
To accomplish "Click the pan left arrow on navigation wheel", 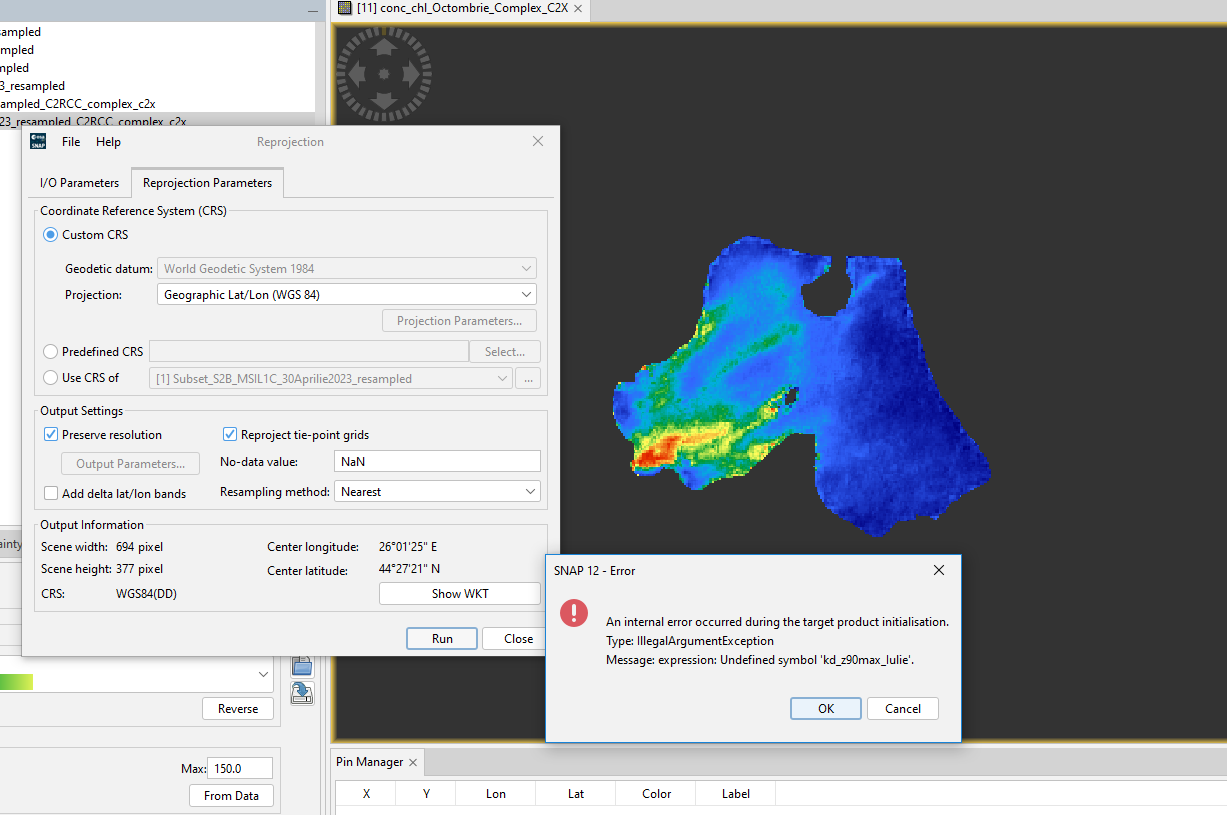I will pyautogui.click(x=356, y=74).
